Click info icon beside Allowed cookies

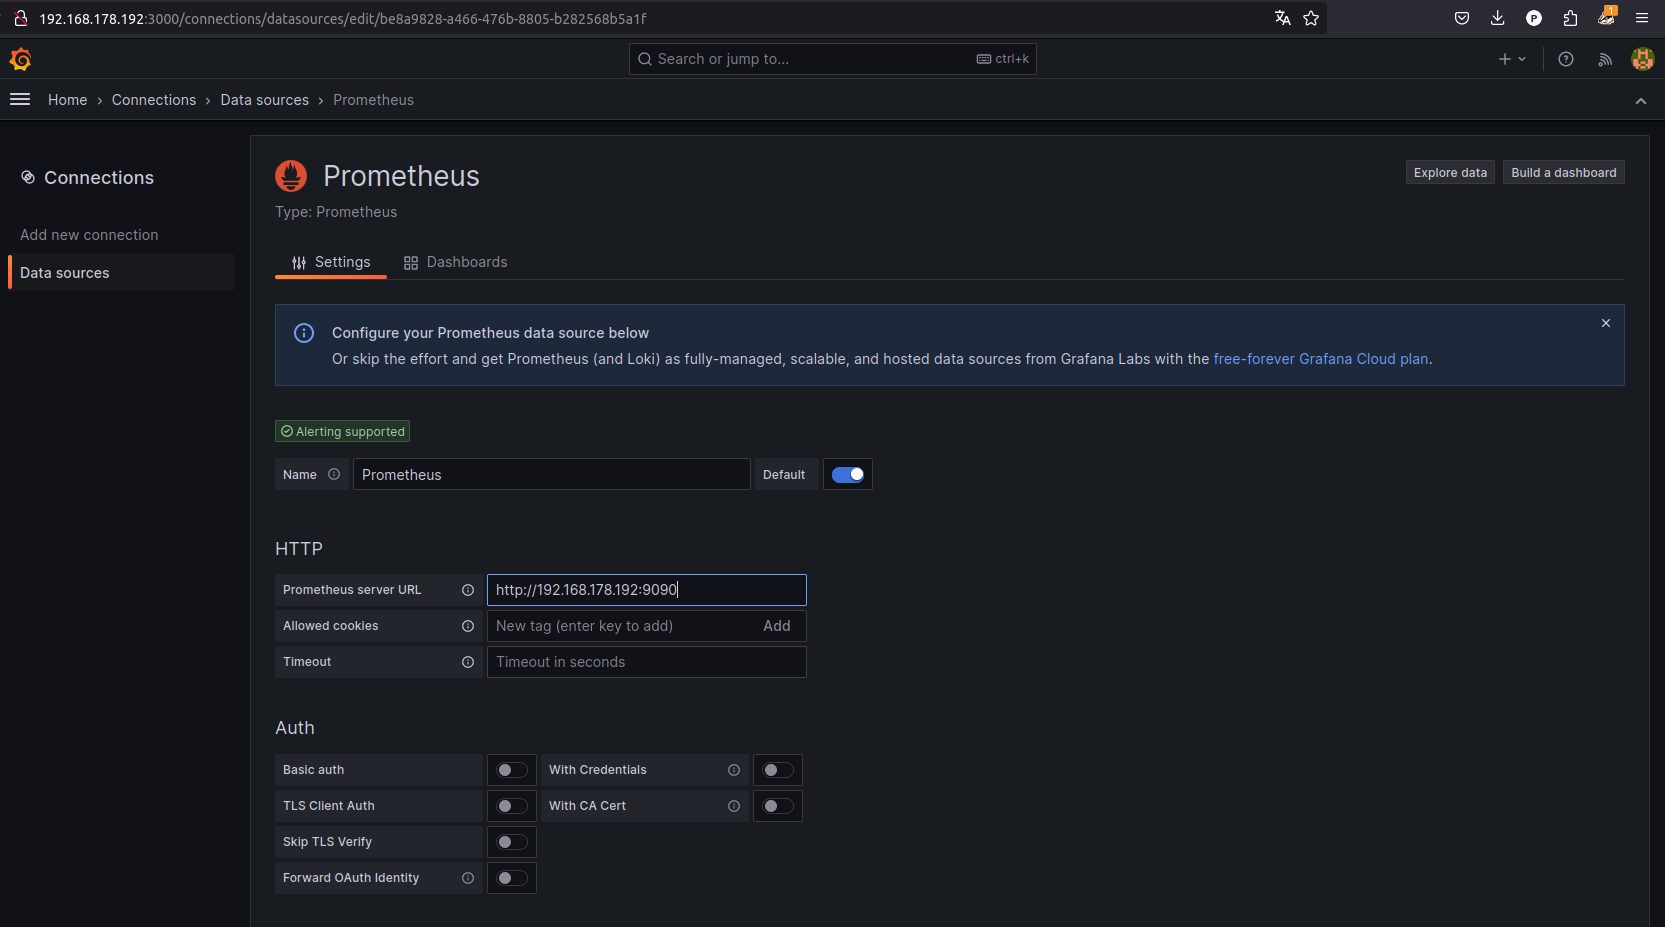tap(468, 626)
